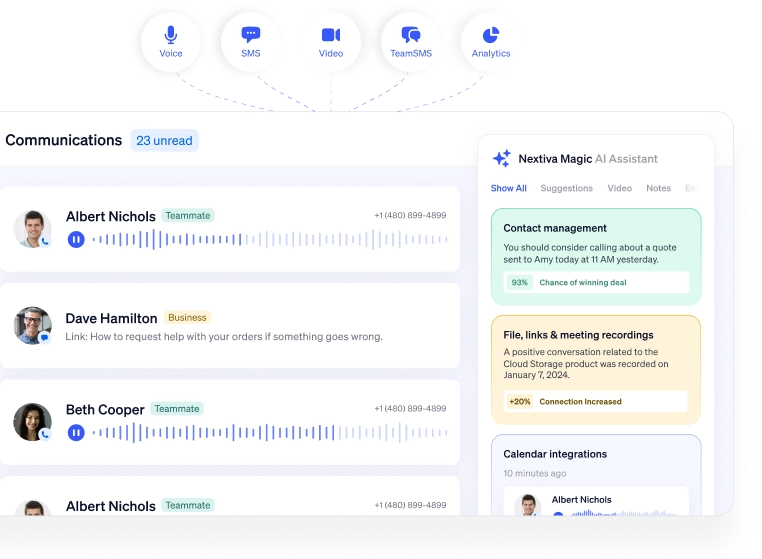This screenshot has height=559, width=762.
Task: Seek within Albert Nichols' first audio waveform
Action: 270,239
